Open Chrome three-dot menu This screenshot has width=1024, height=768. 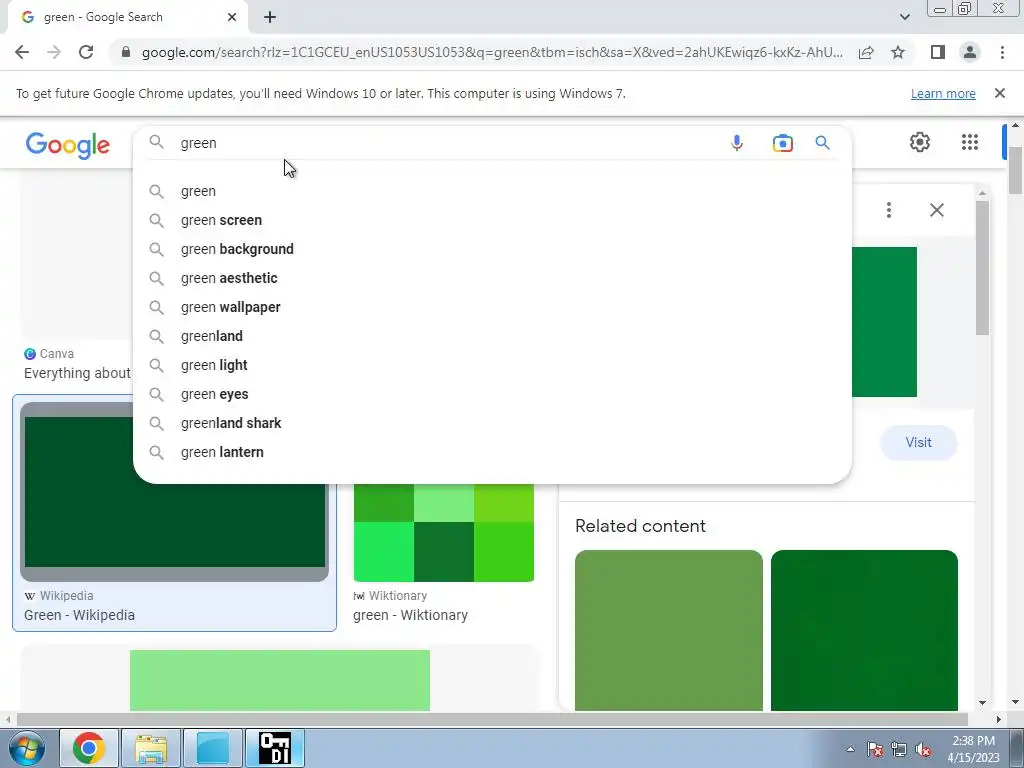coord(1002,52)
